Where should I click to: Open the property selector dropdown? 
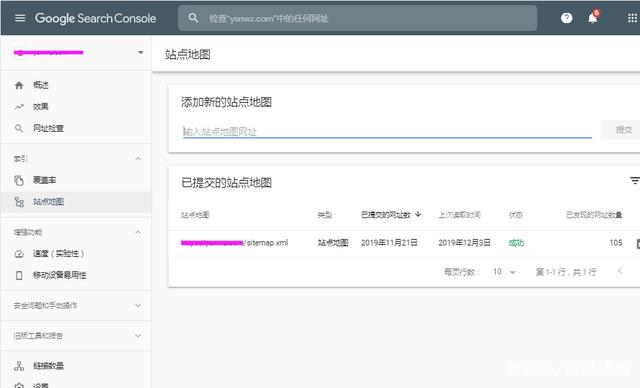78,53
